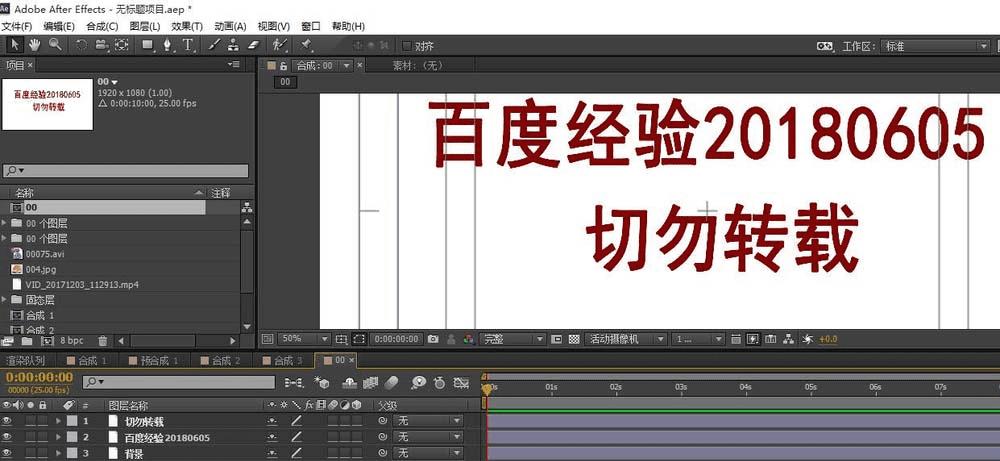Click the viewer 0:00:00:00 current time button
Screen dimensions: 1000x461
point(396,339)
